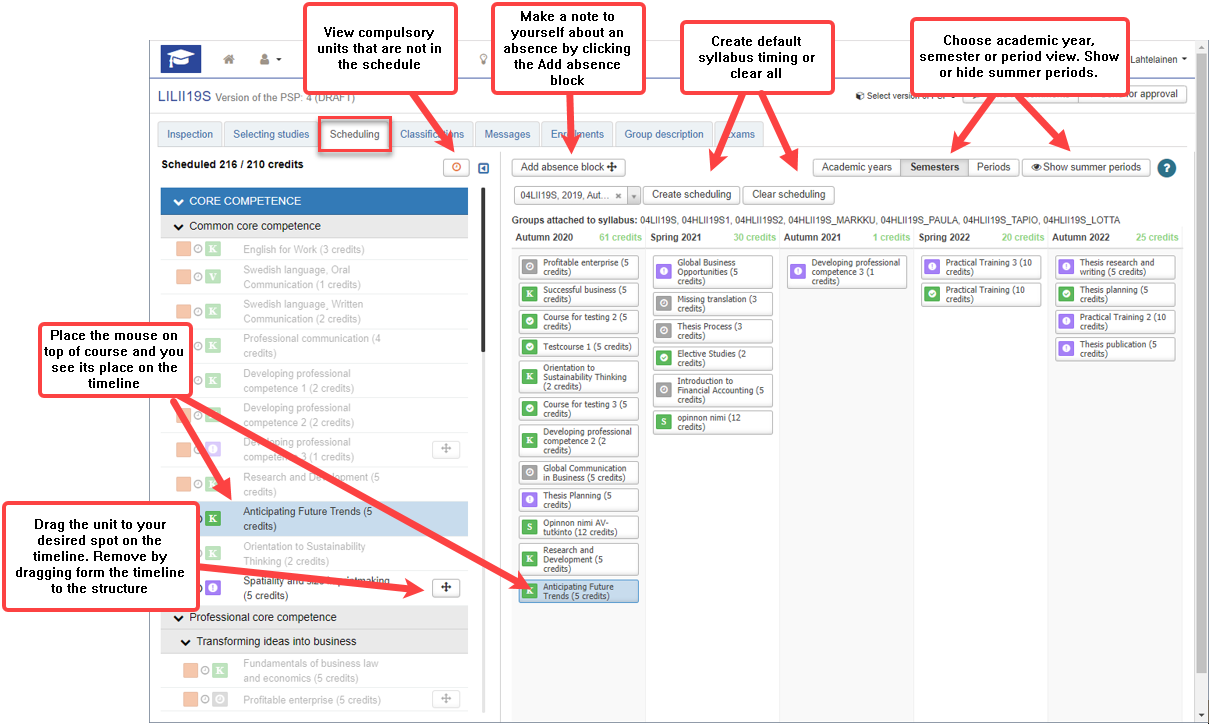Click orange swatch beside English for Work

(x=183, y=249)
